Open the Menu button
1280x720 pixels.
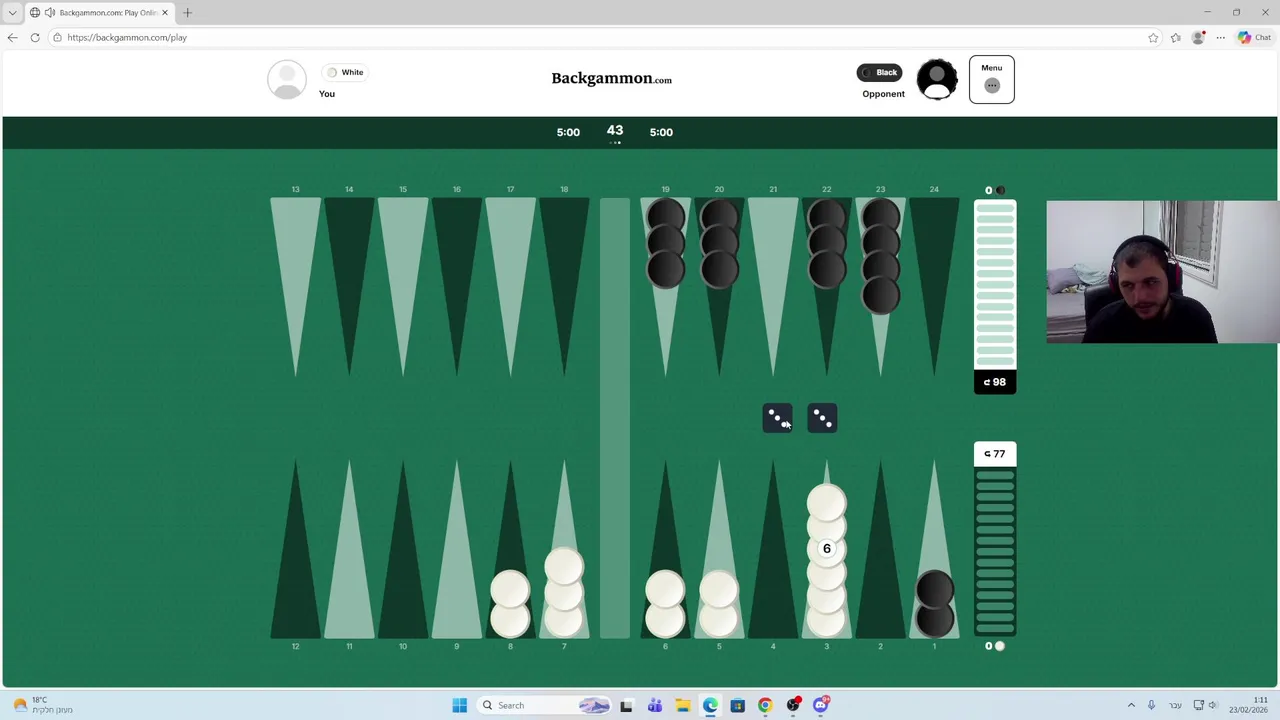991,79
